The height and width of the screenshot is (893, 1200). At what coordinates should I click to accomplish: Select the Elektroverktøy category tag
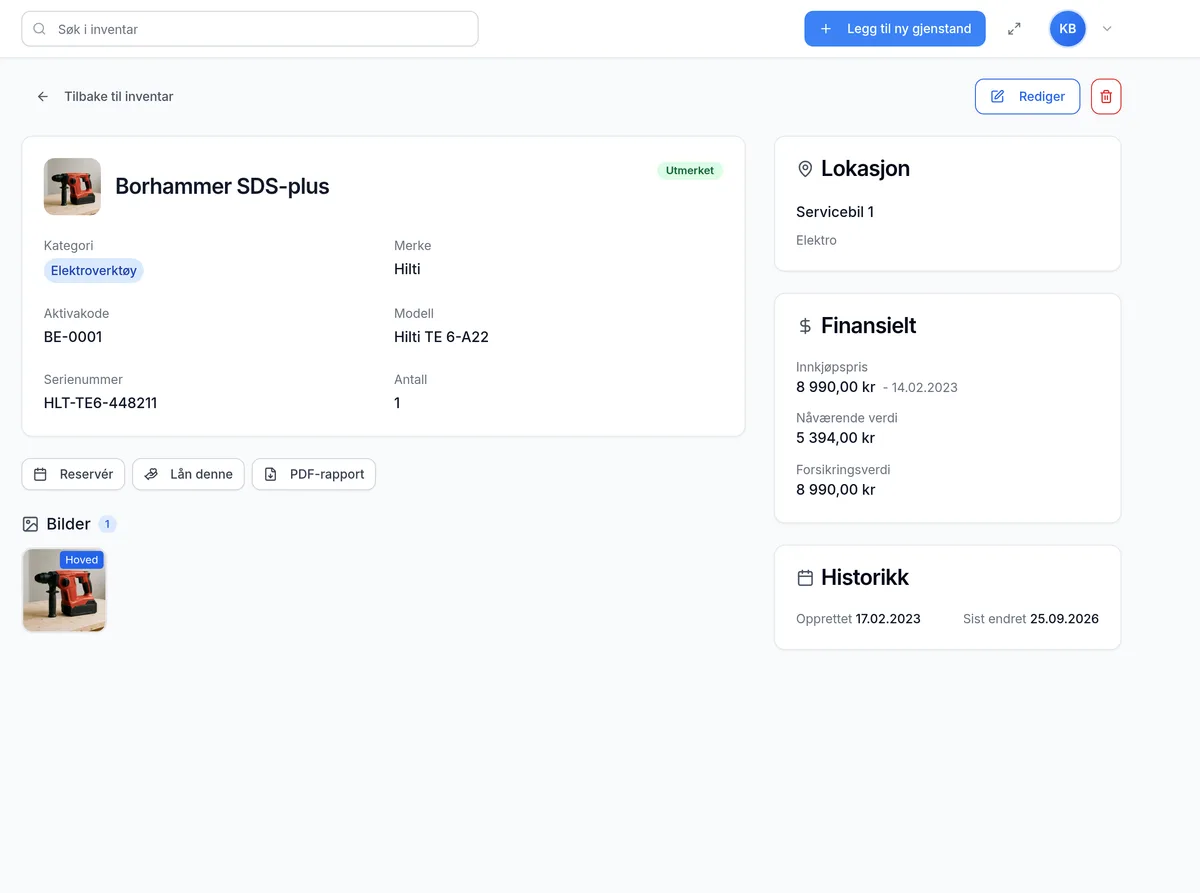click(94, 271)
